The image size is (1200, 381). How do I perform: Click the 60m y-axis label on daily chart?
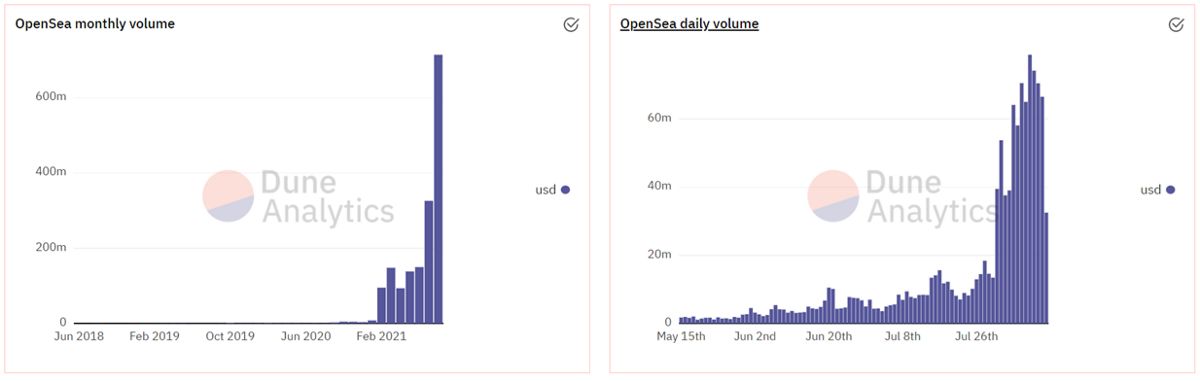659,118
